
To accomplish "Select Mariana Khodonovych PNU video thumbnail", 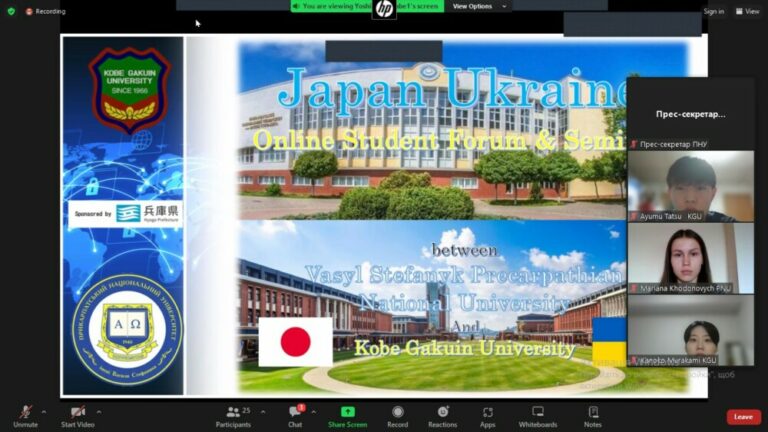I will point(691,258).
